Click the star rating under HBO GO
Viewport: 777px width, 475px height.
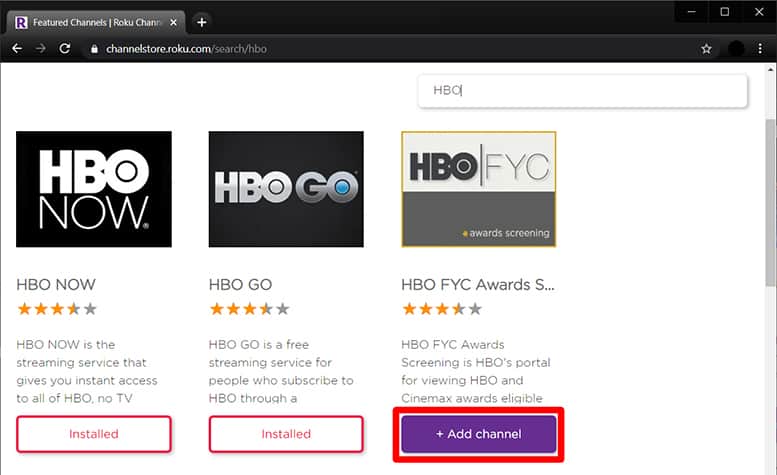[249, 309]
